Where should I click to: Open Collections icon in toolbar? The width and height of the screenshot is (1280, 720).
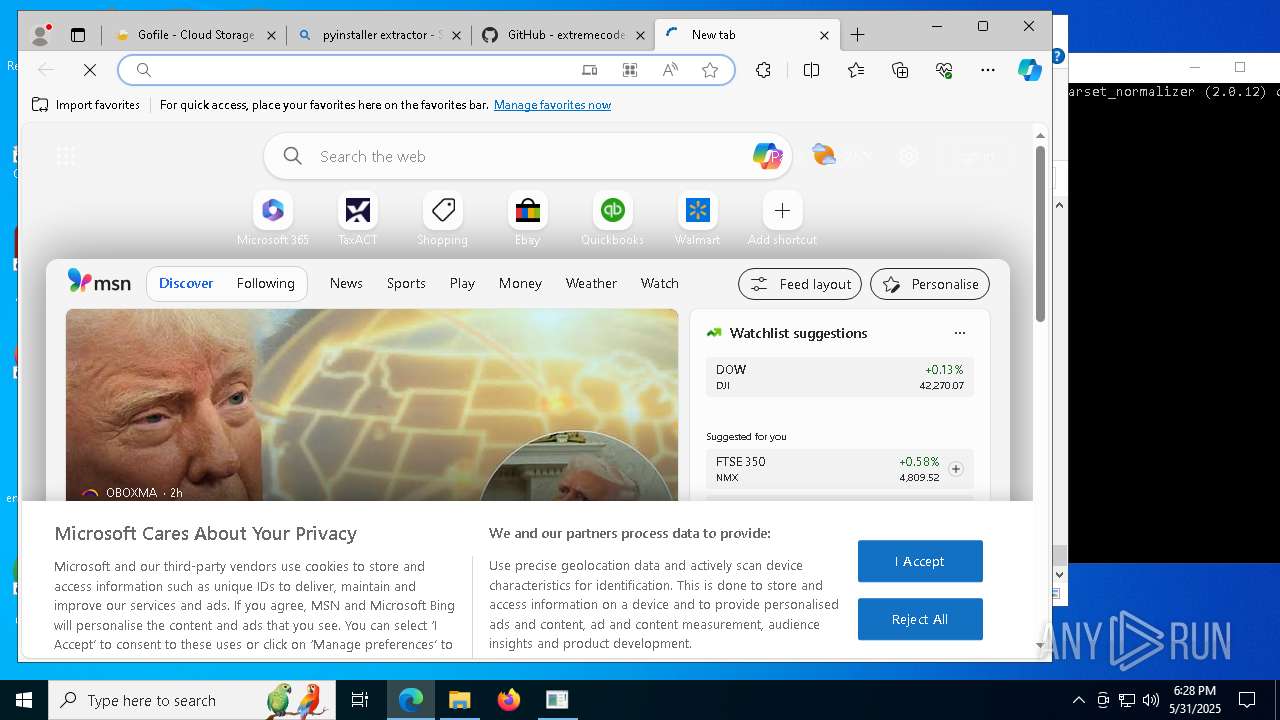(900, 70)
